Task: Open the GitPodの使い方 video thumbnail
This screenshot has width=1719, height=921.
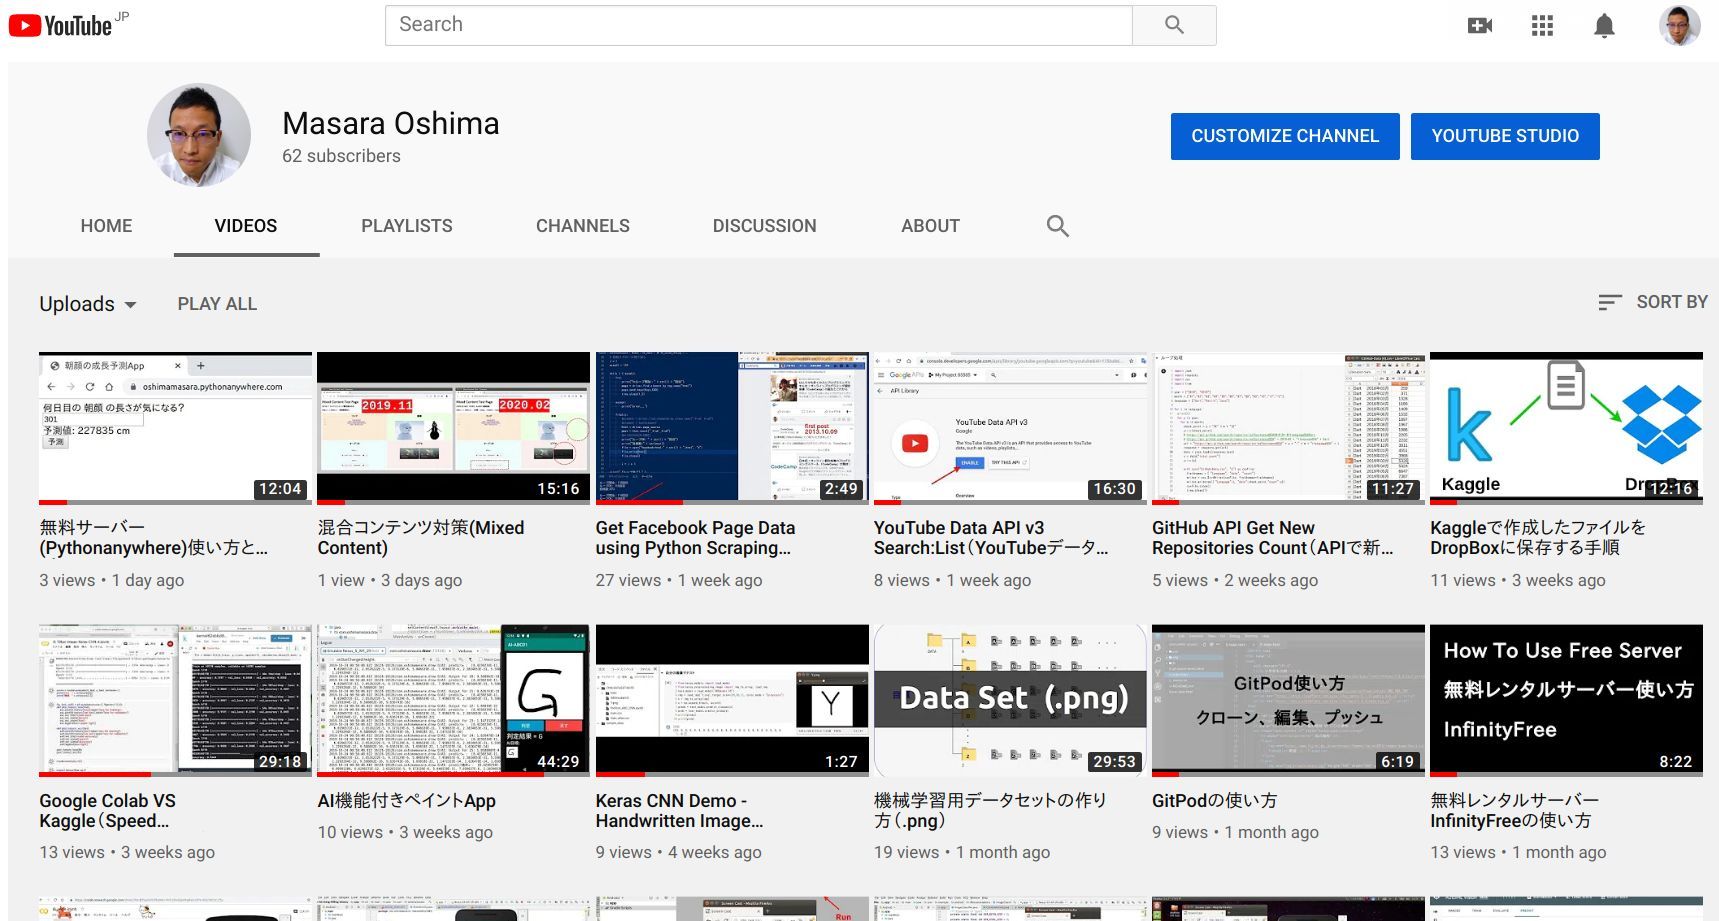Action: pos(1287,700)
